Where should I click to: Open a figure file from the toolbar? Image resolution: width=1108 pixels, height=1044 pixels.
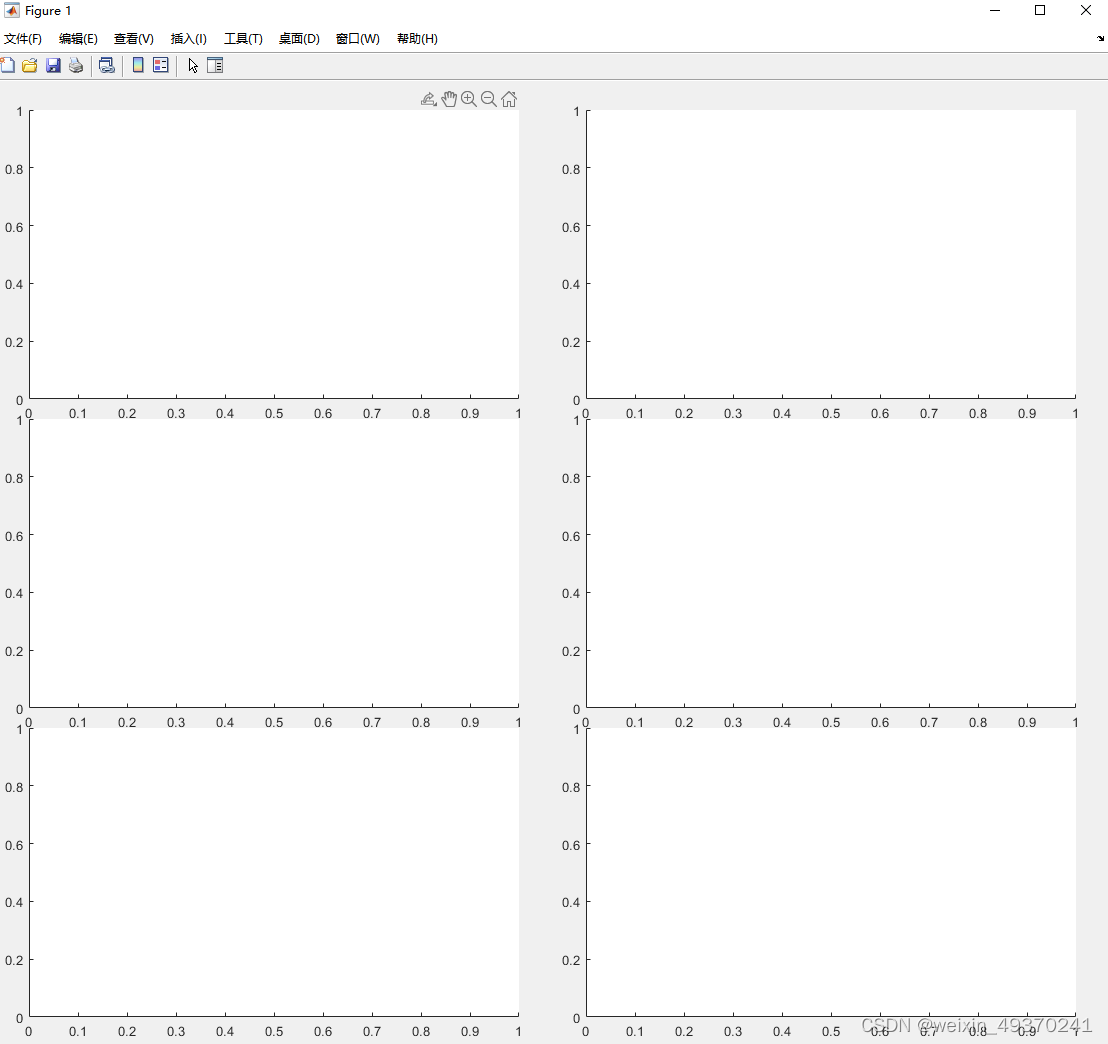pyautogui.click(x=29, y=65)
